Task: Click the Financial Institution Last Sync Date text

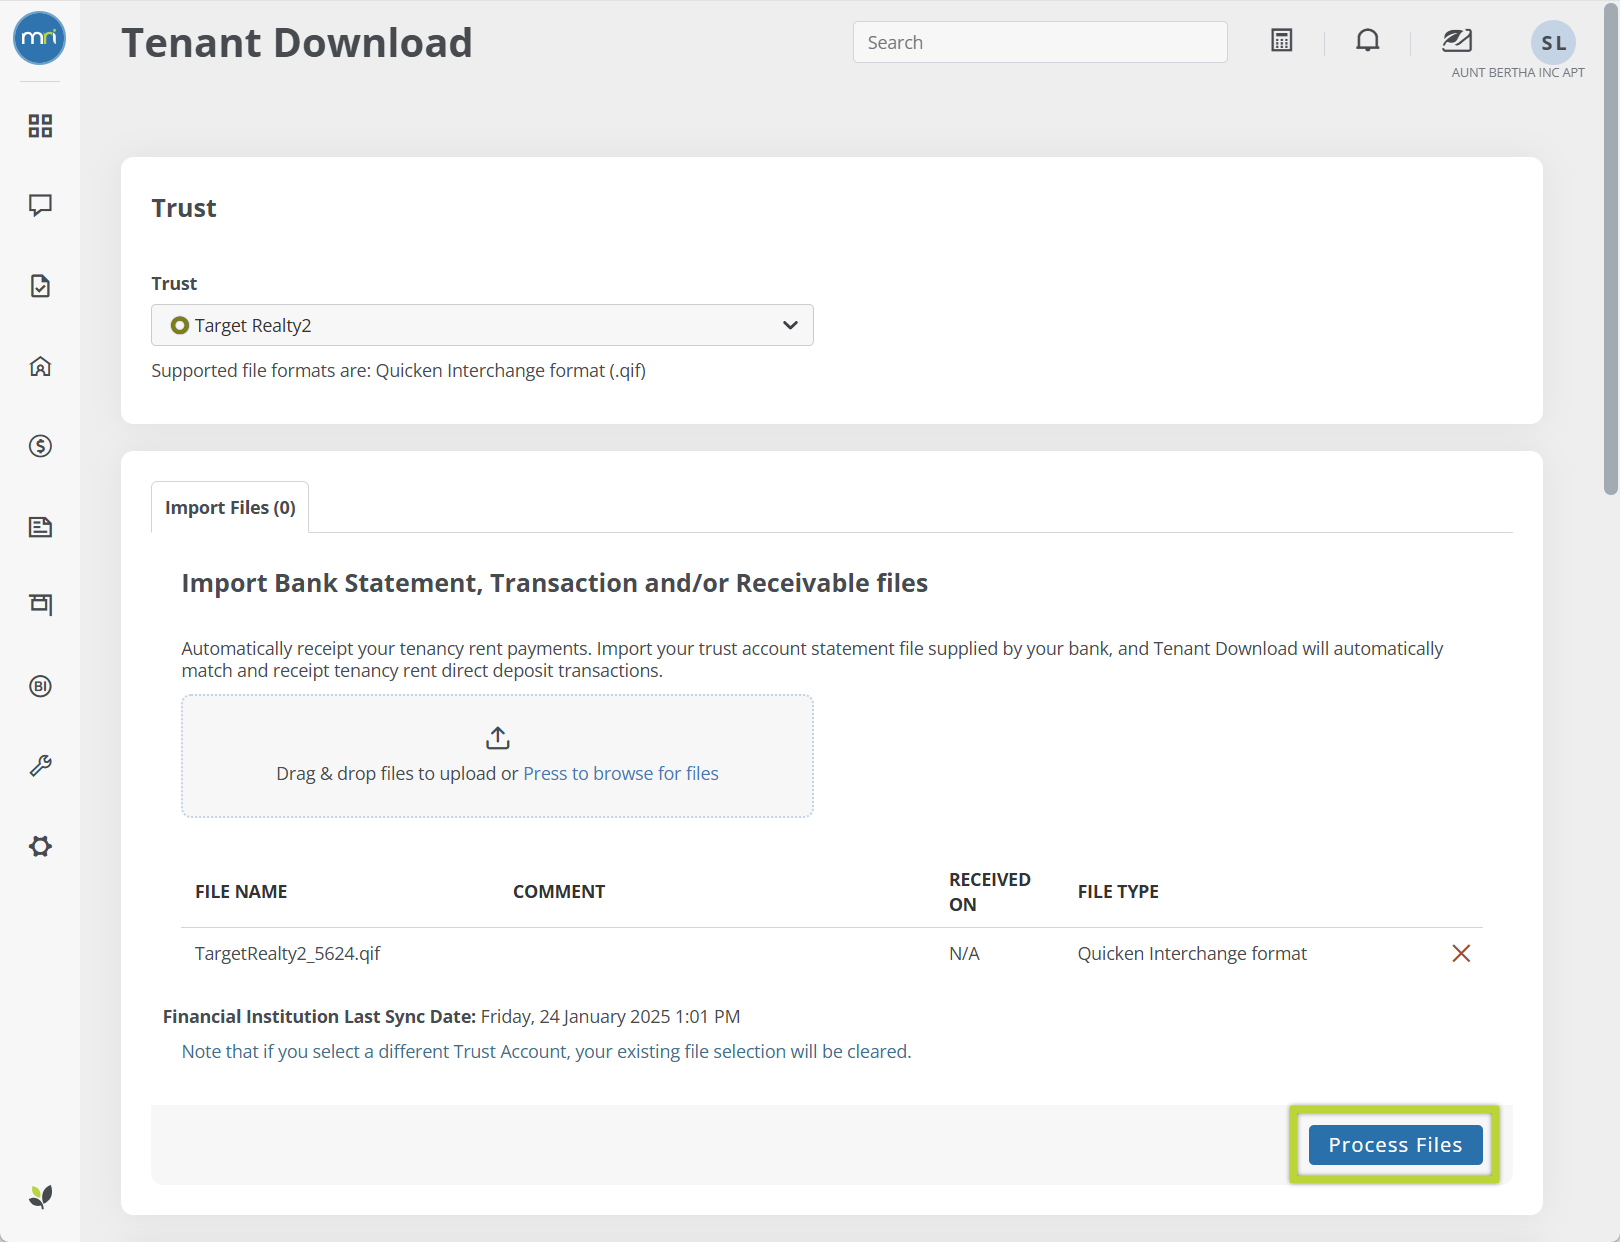Action: click(452, 1017)
